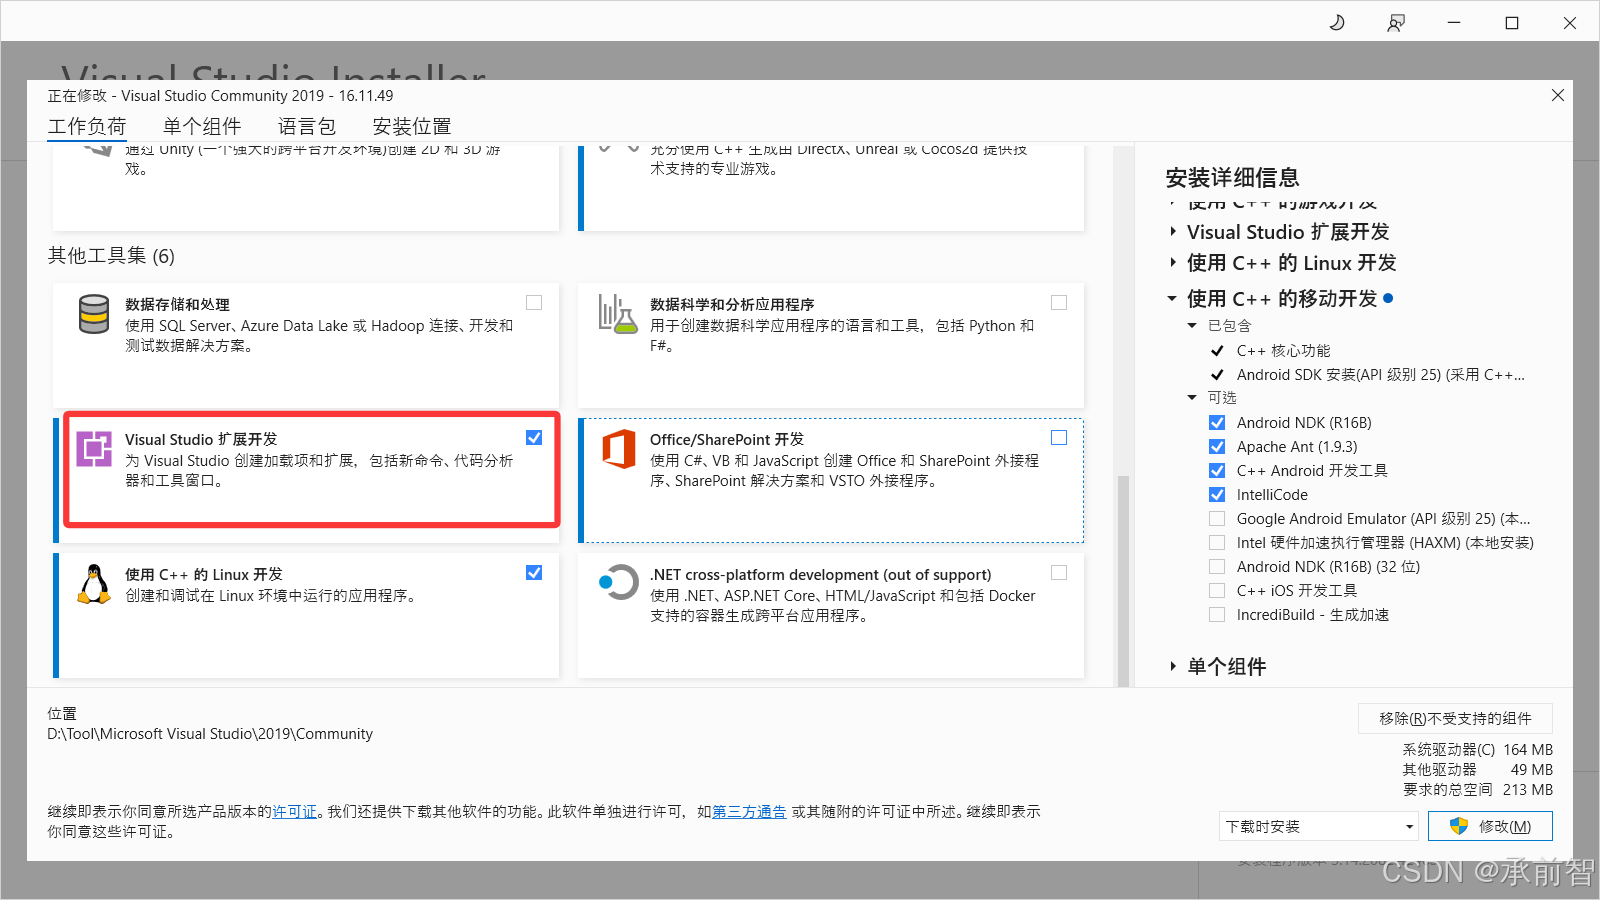
Task: Close the modify dialog with the X
Action: coord(1557,95)
